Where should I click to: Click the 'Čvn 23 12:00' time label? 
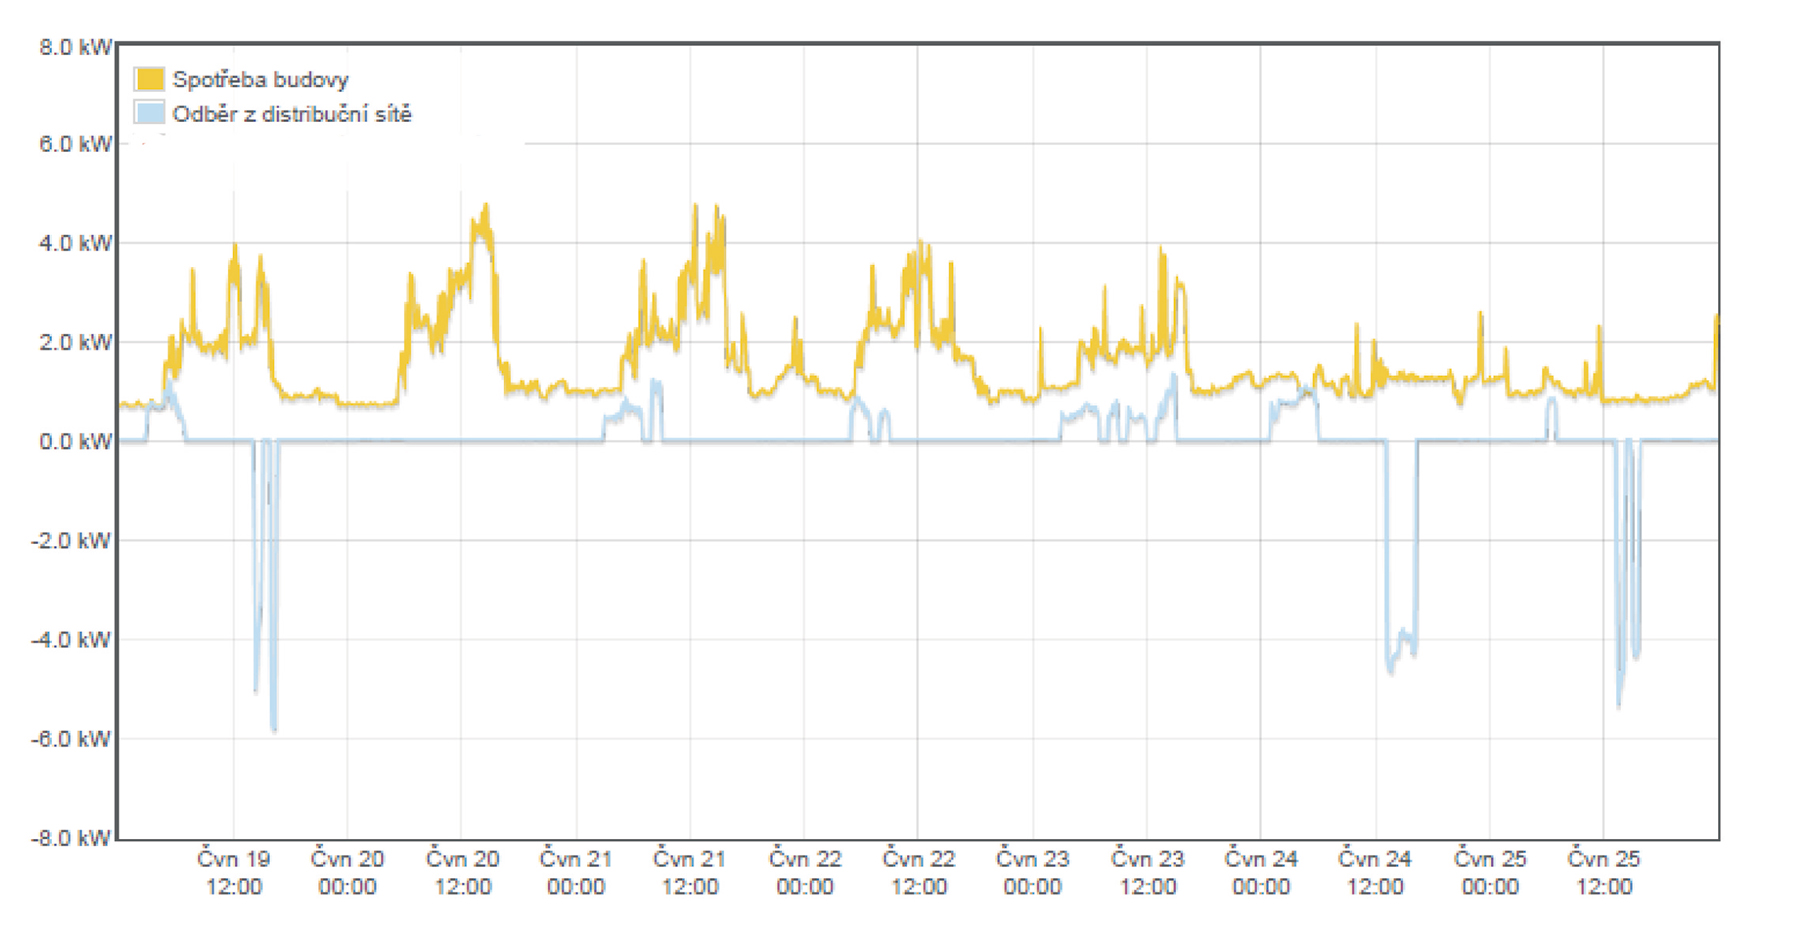1147,872
